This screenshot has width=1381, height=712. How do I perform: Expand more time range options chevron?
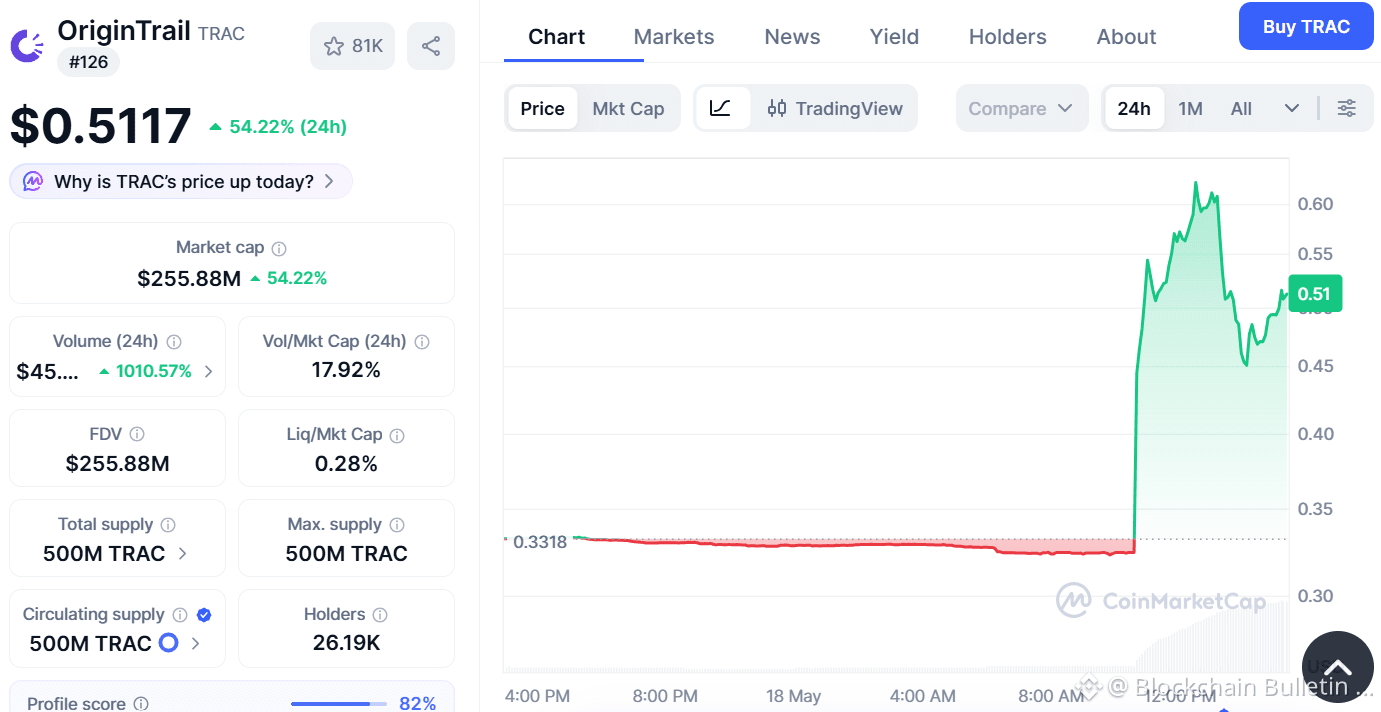1292,108
